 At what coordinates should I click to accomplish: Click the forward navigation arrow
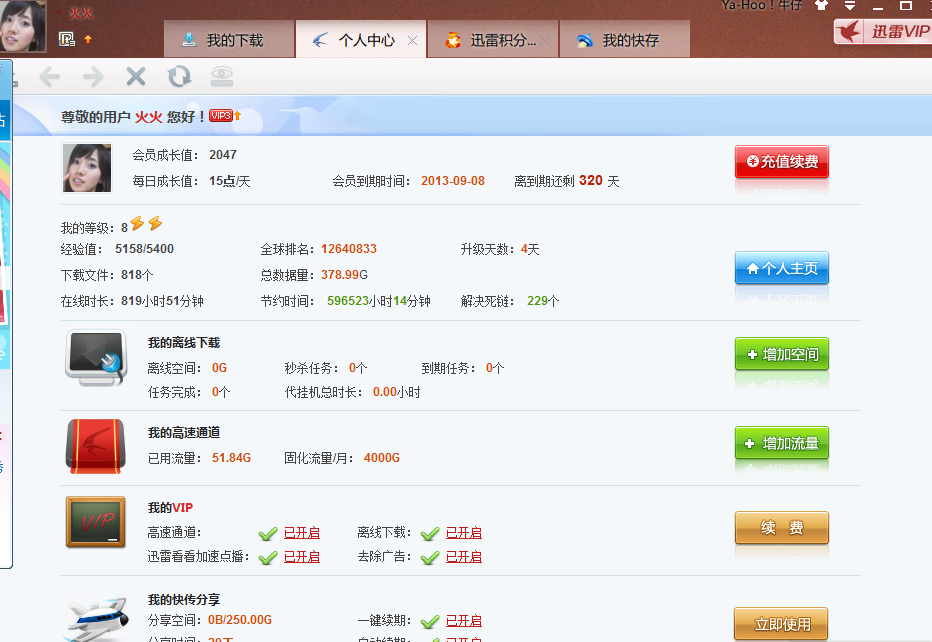[x=93, y=77]
